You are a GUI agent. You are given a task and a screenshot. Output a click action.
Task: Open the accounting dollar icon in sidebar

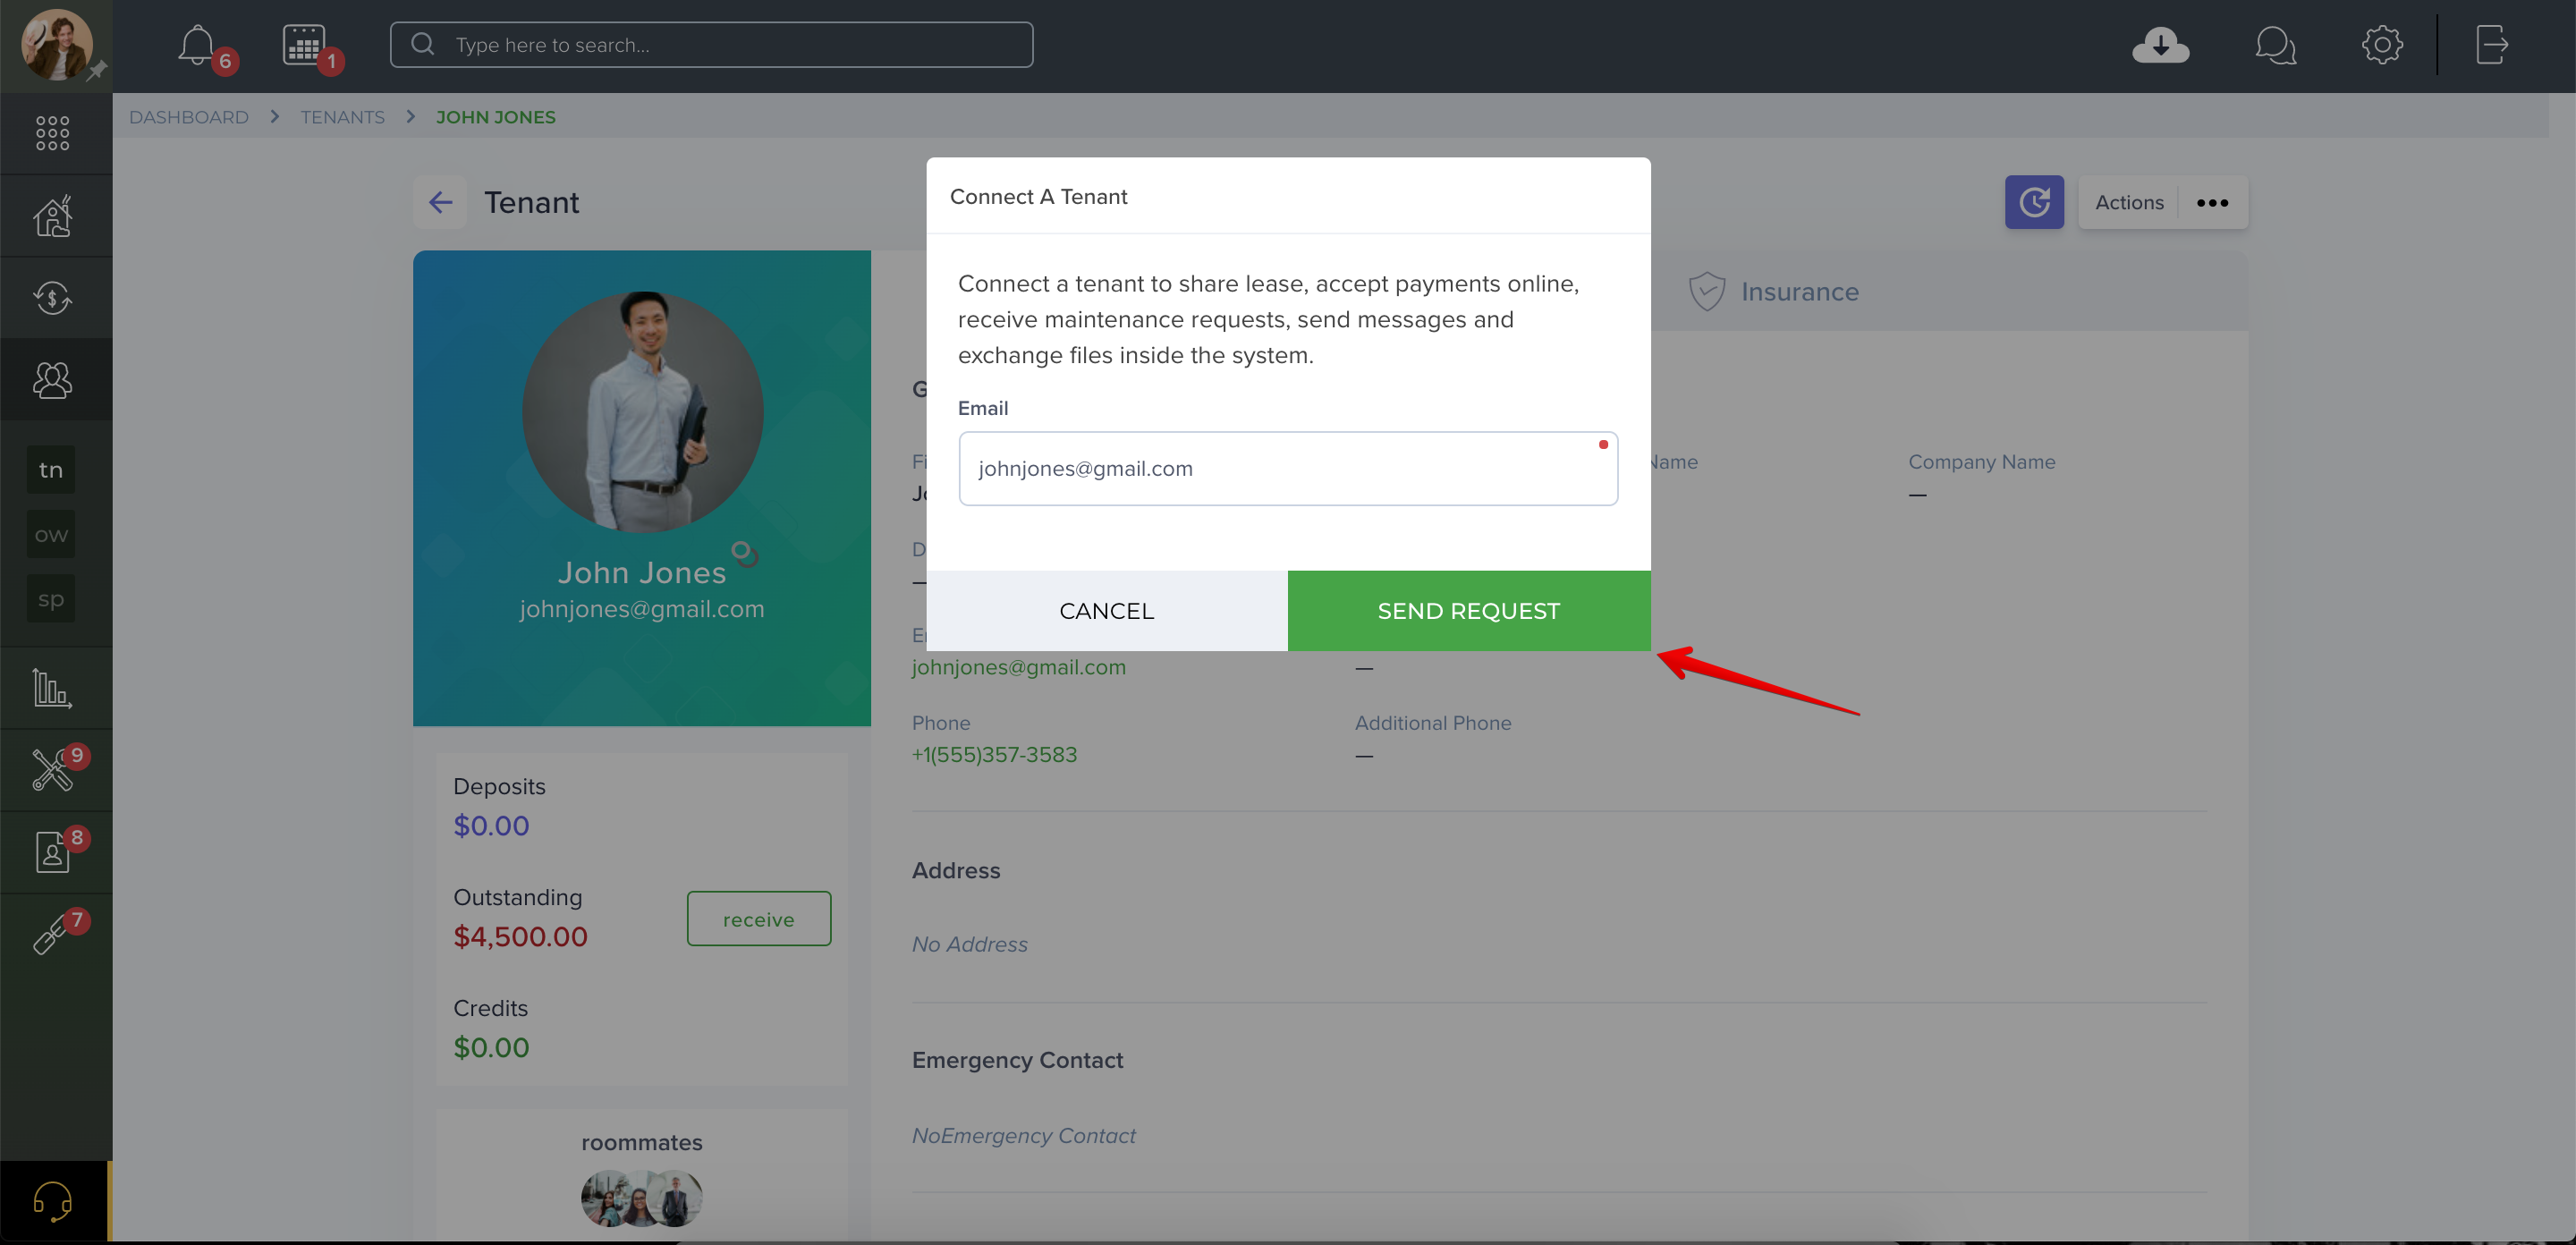point(53,298)
